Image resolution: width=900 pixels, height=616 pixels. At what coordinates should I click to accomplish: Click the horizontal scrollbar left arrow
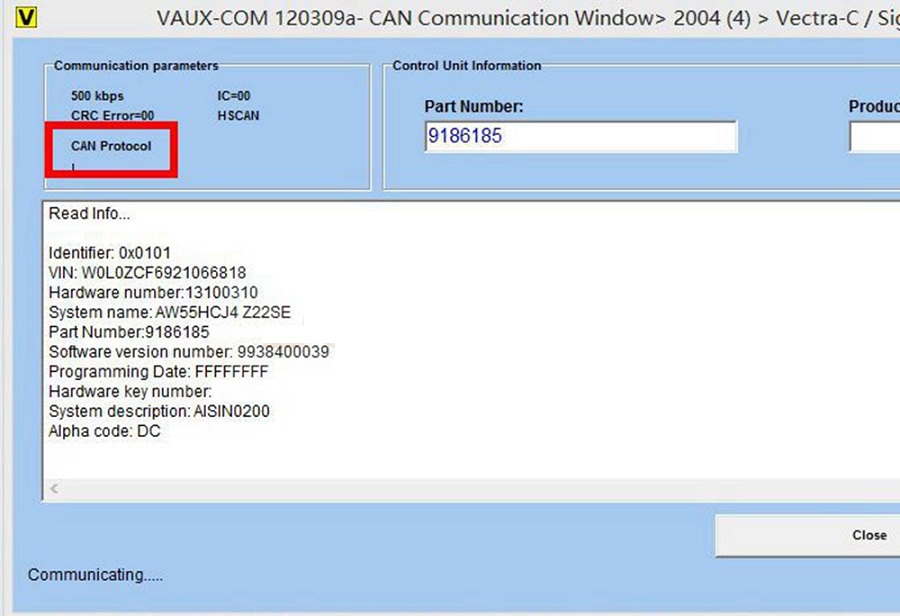click(54, 489)
